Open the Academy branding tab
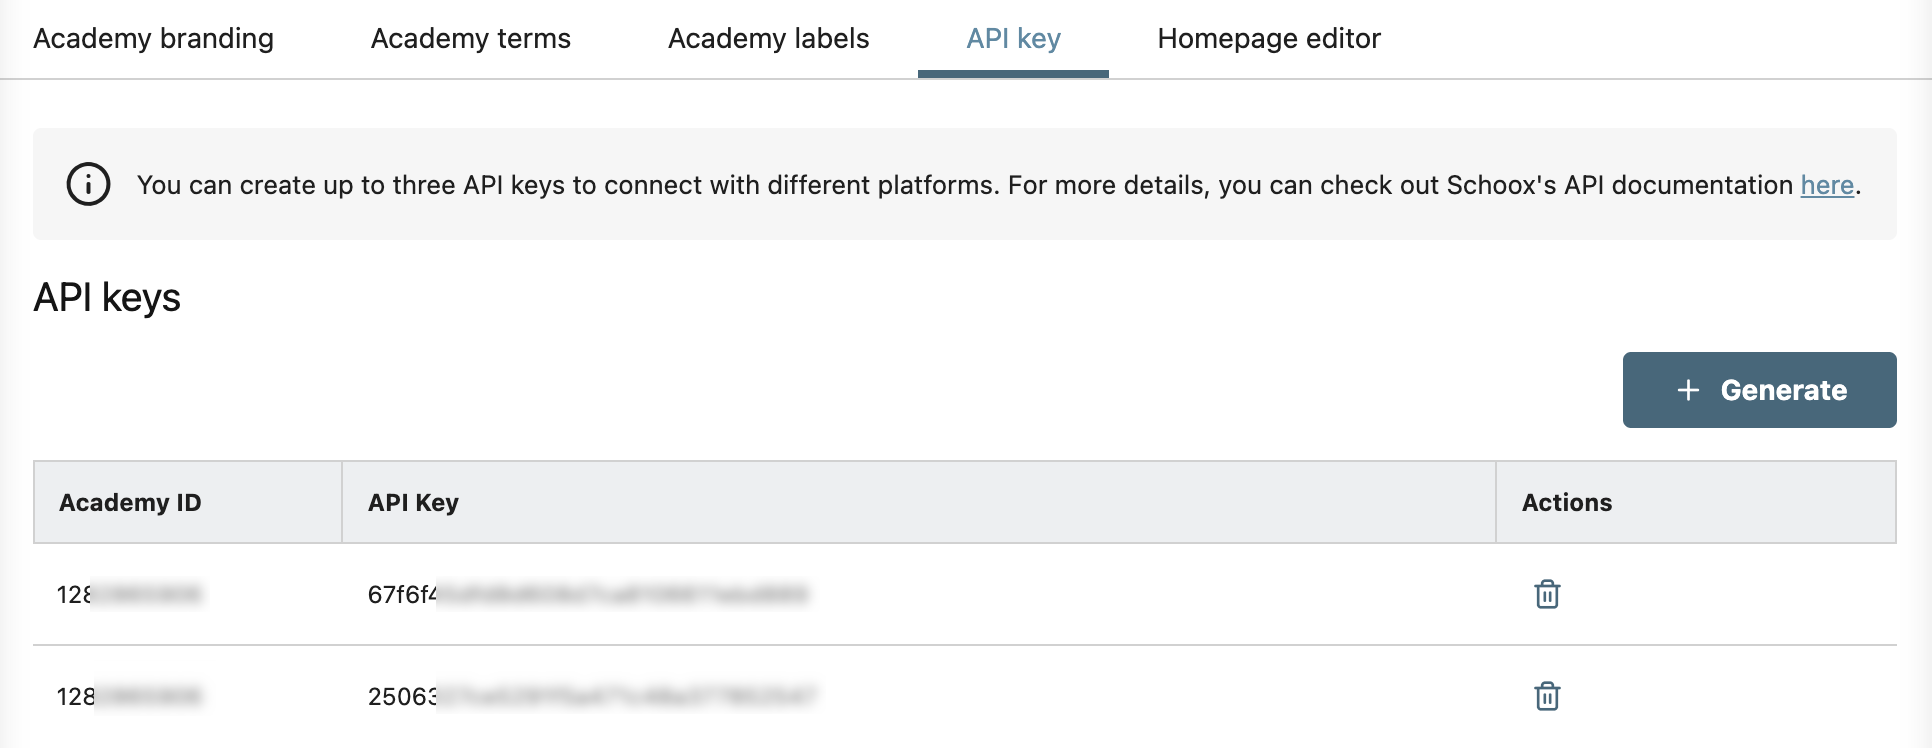The height and width of the screenshot is (748, 1932). [153, 39]
